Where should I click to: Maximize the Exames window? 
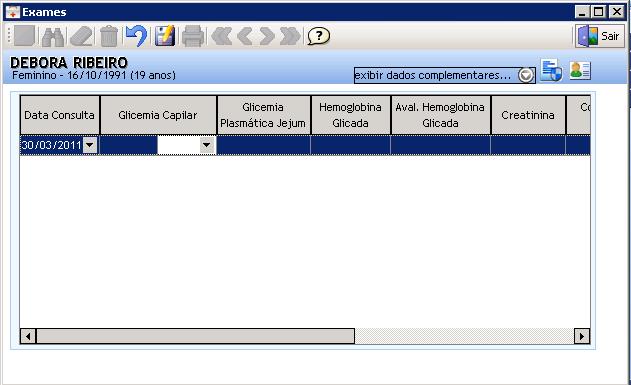(x=599, y=12)
